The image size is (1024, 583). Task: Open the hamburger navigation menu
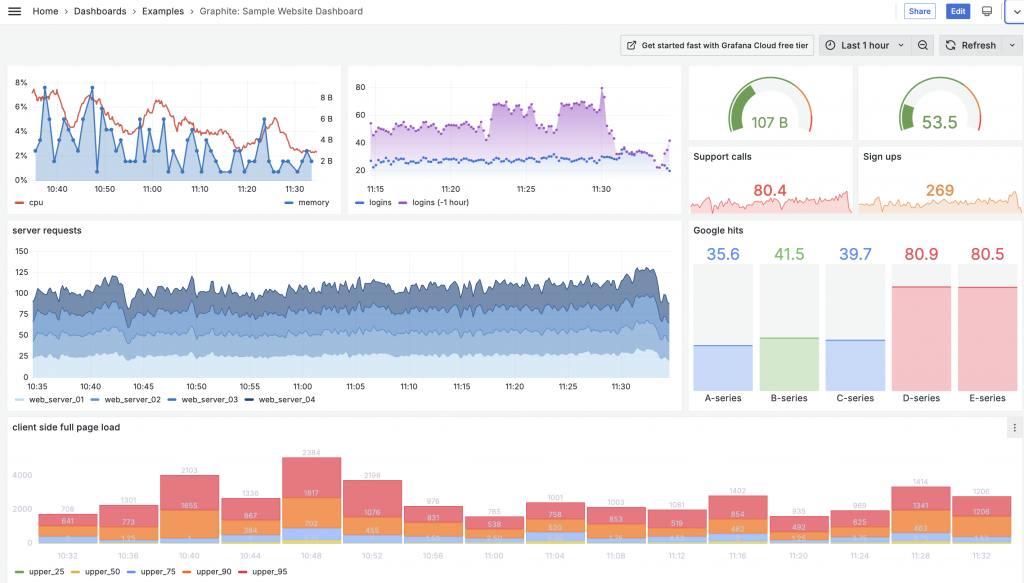point(14,11)
